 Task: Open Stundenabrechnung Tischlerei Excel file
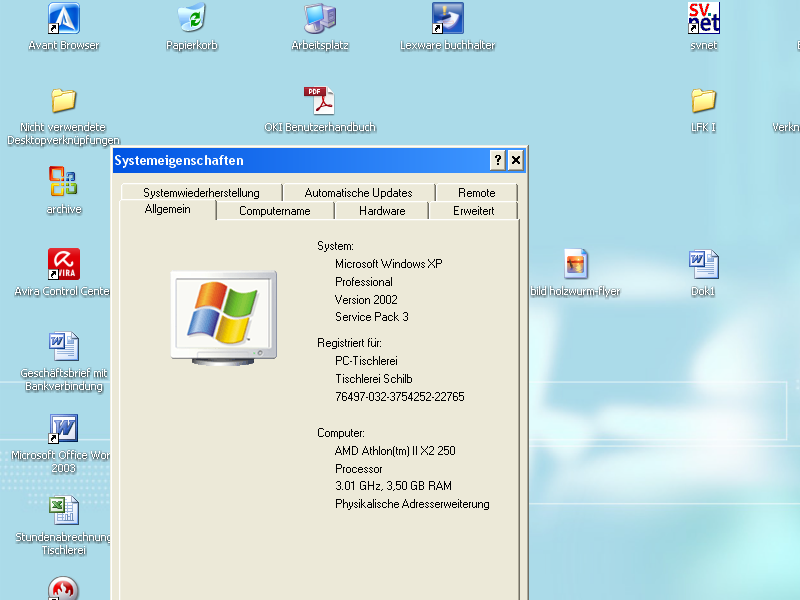tap(64, 526)
